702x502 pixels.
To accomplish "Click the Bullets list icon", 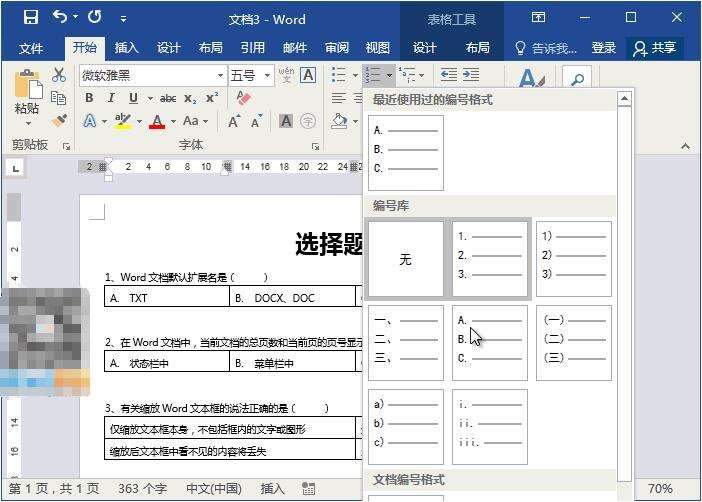I will click(x=339, y=75).
